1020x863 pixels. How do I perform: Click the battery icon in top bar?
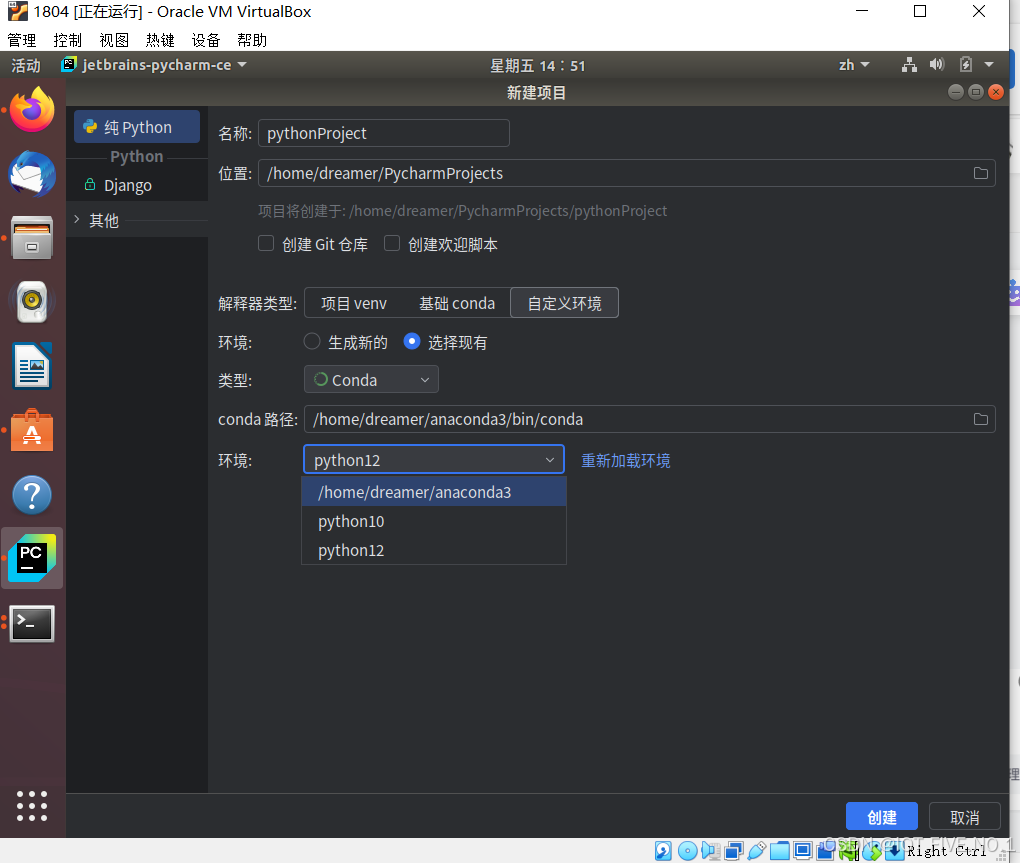pyautogui.click(x=965, y=64)
